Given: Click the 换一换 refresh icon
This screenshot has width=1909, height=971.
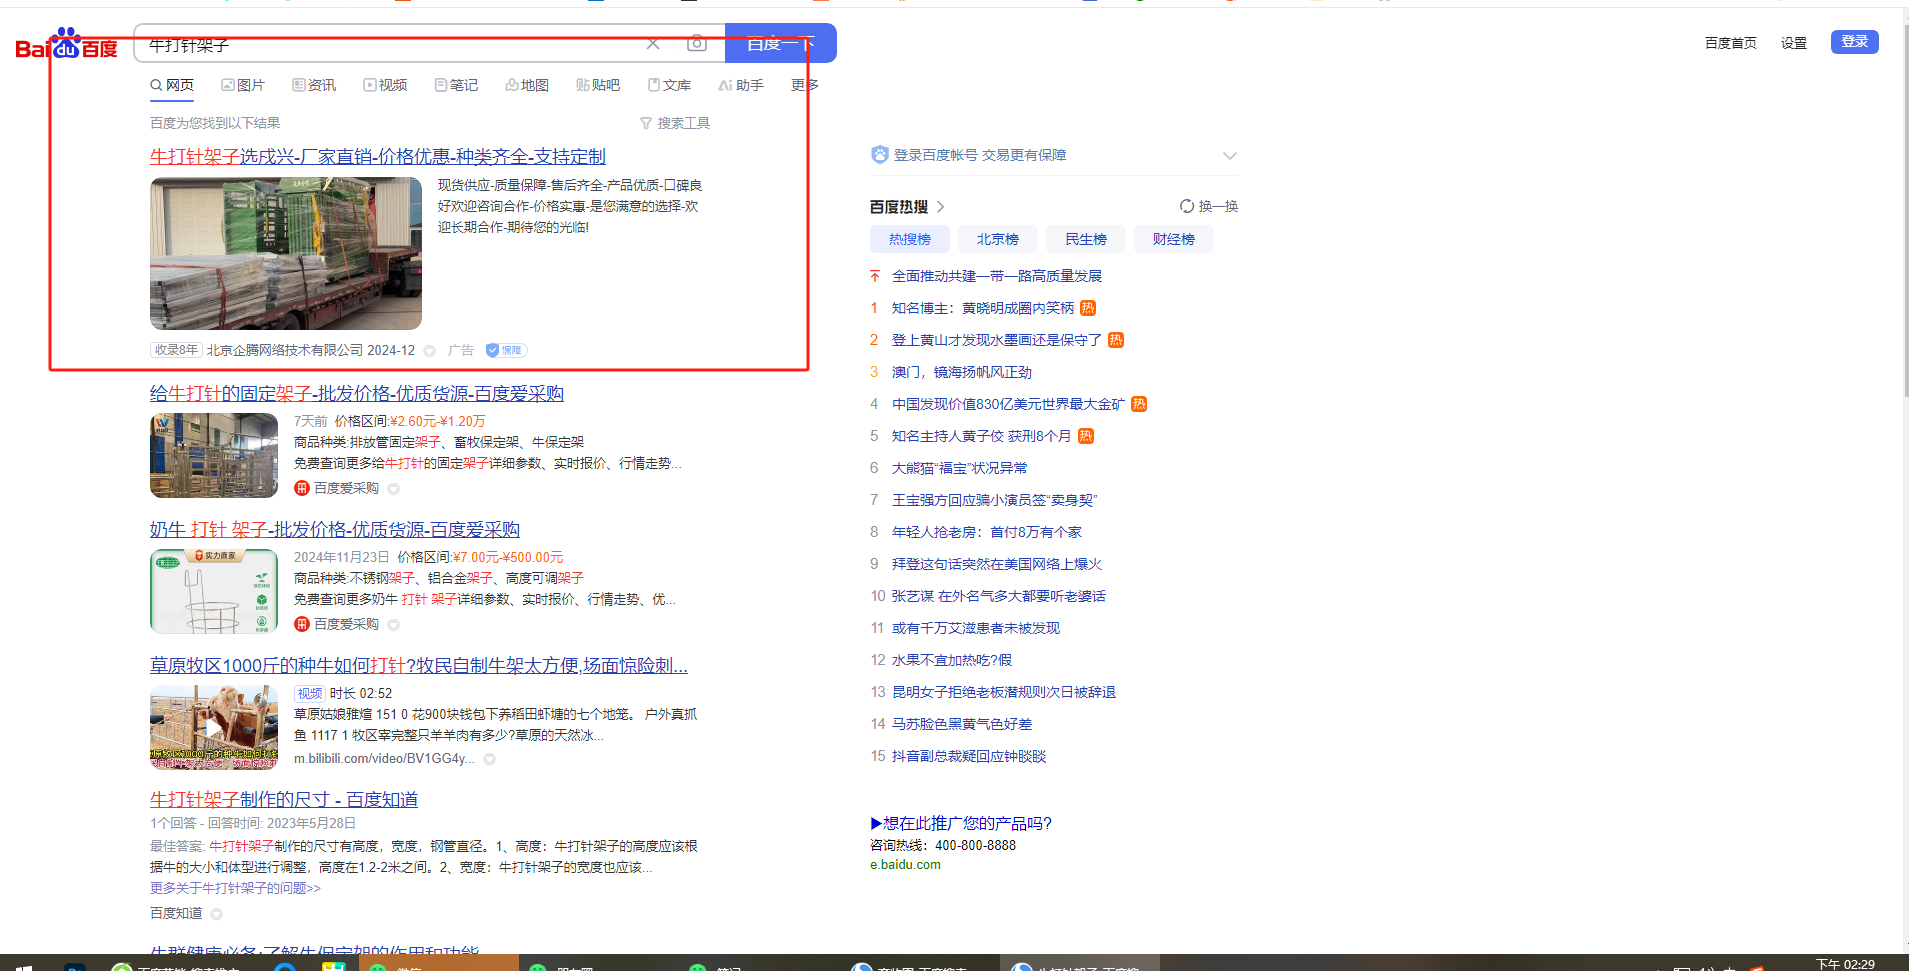Looking at the screenshot, I should [1187, 206].
